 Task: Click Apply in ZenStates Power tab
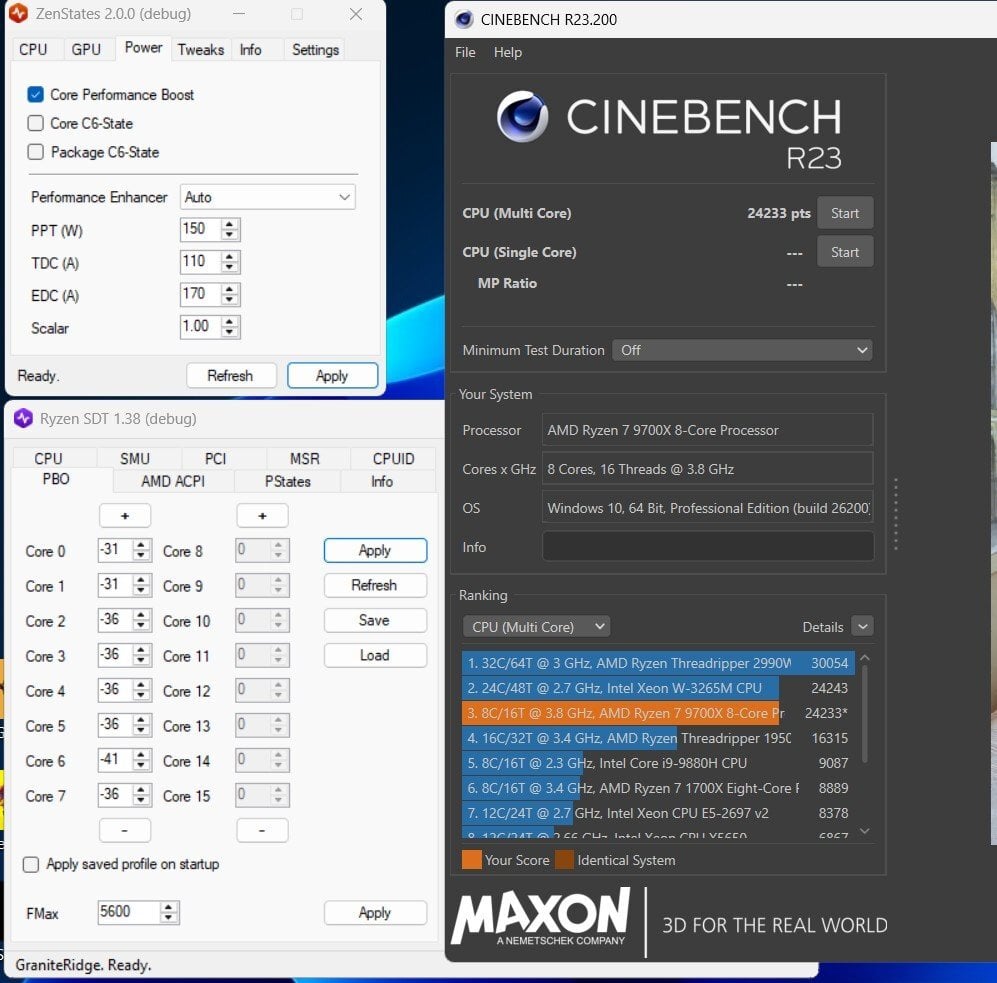point(333,376)
